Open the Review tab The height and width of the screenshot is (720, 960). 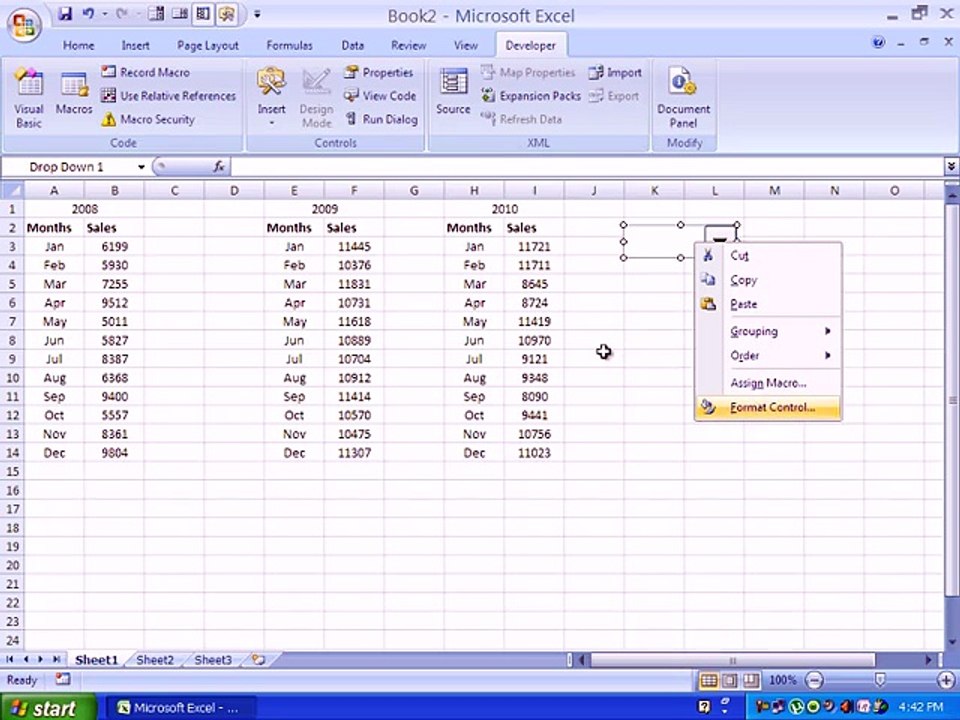click(408, 45)
